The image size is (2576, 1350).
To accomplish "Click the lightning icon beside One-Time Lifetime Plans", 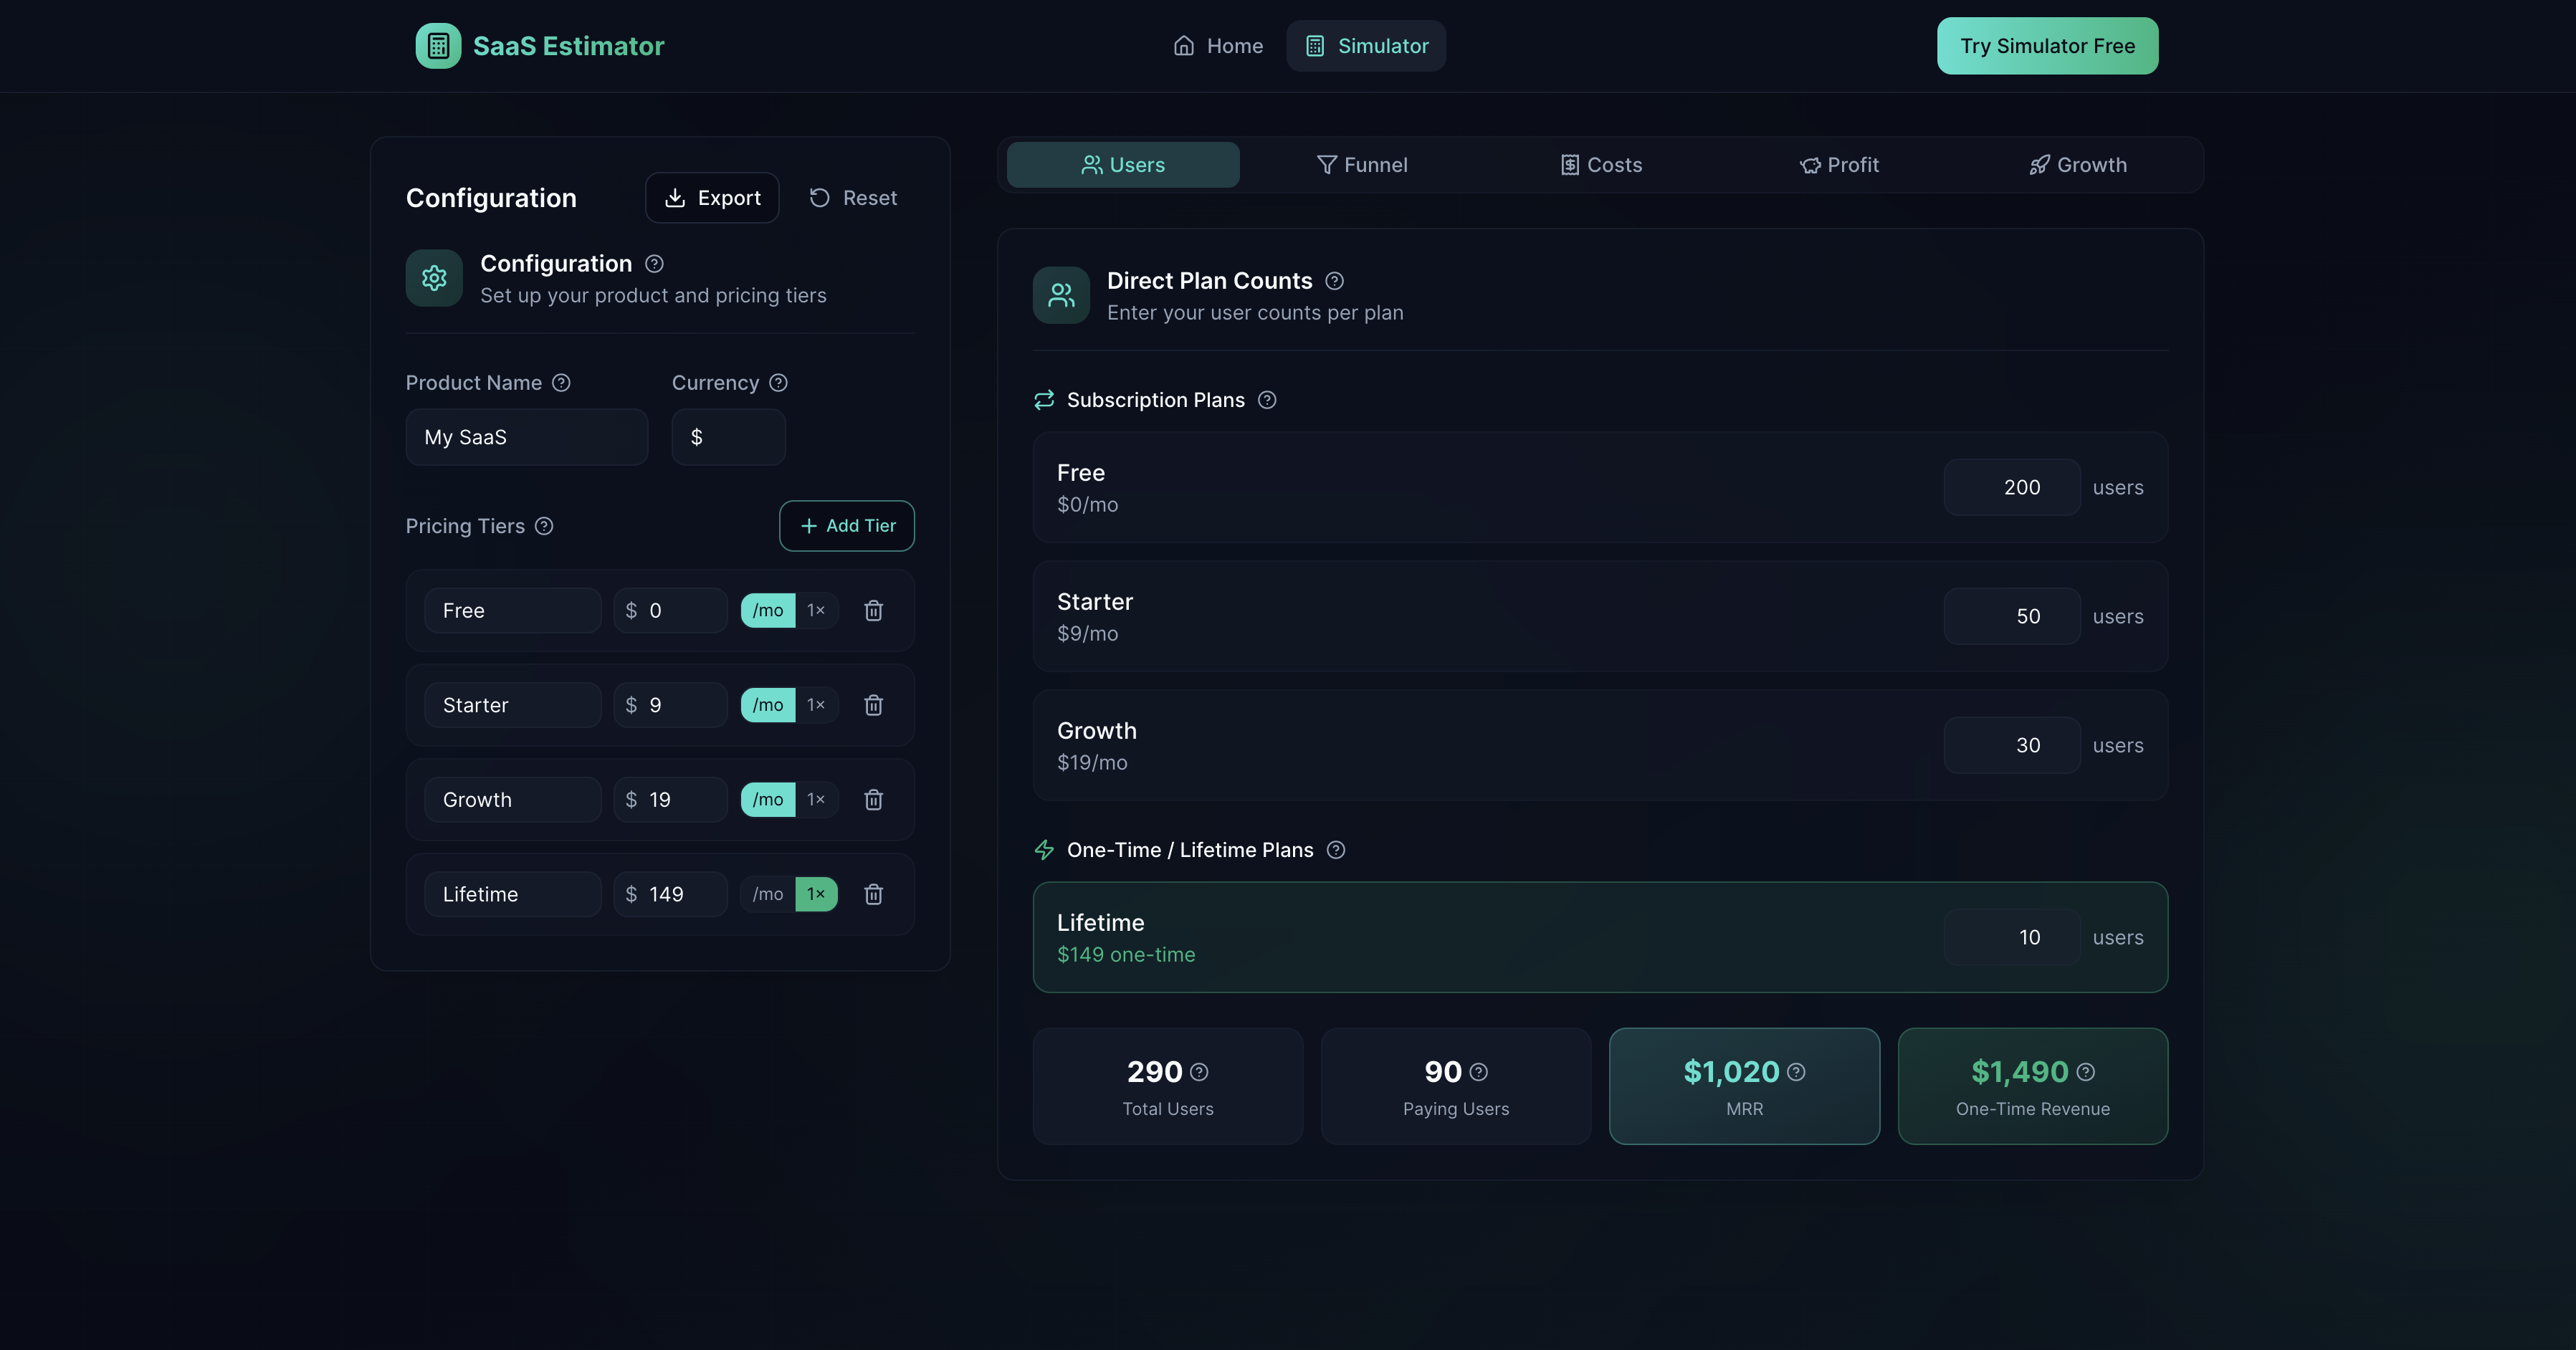I will point(1044,850).
